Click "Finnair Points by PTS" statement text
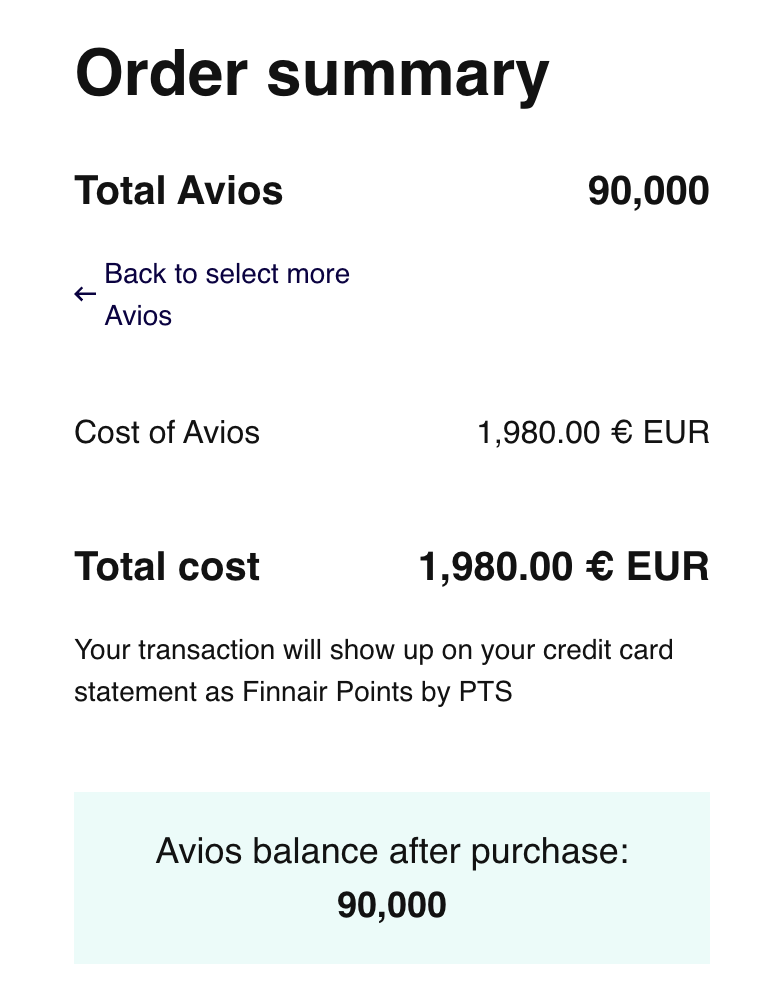The image size is (758, 990). [x=377, y=691]
